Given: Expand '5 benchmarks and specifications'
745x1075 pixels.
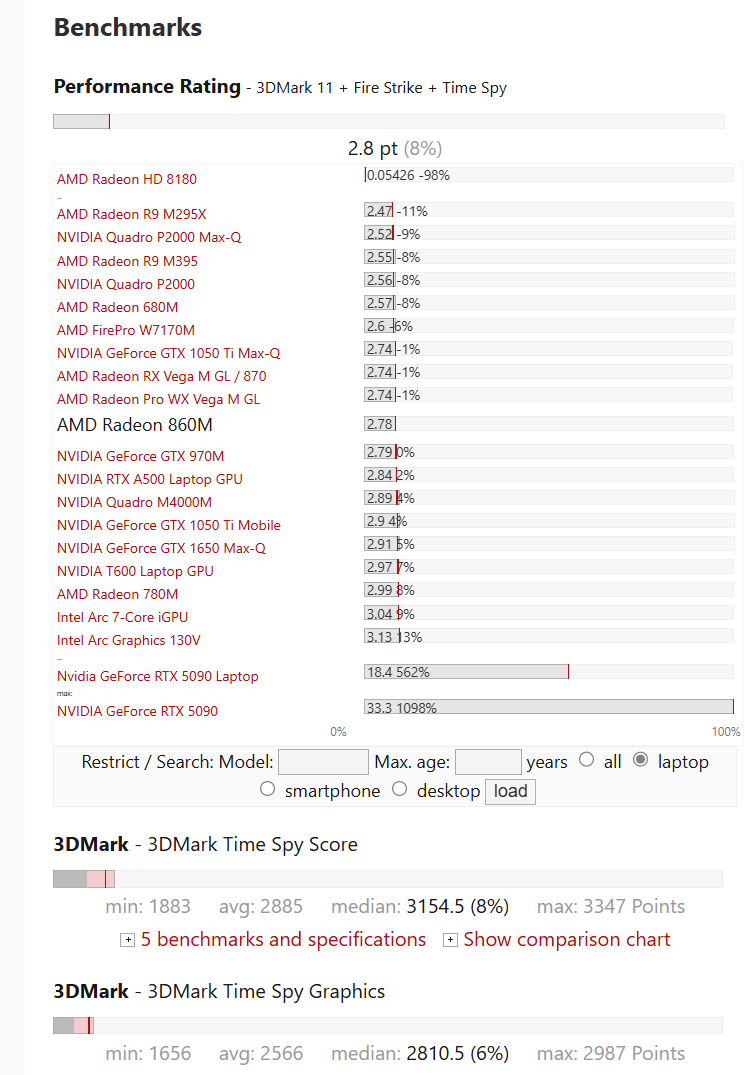Looking at the screenshot, I should (283, 939).
